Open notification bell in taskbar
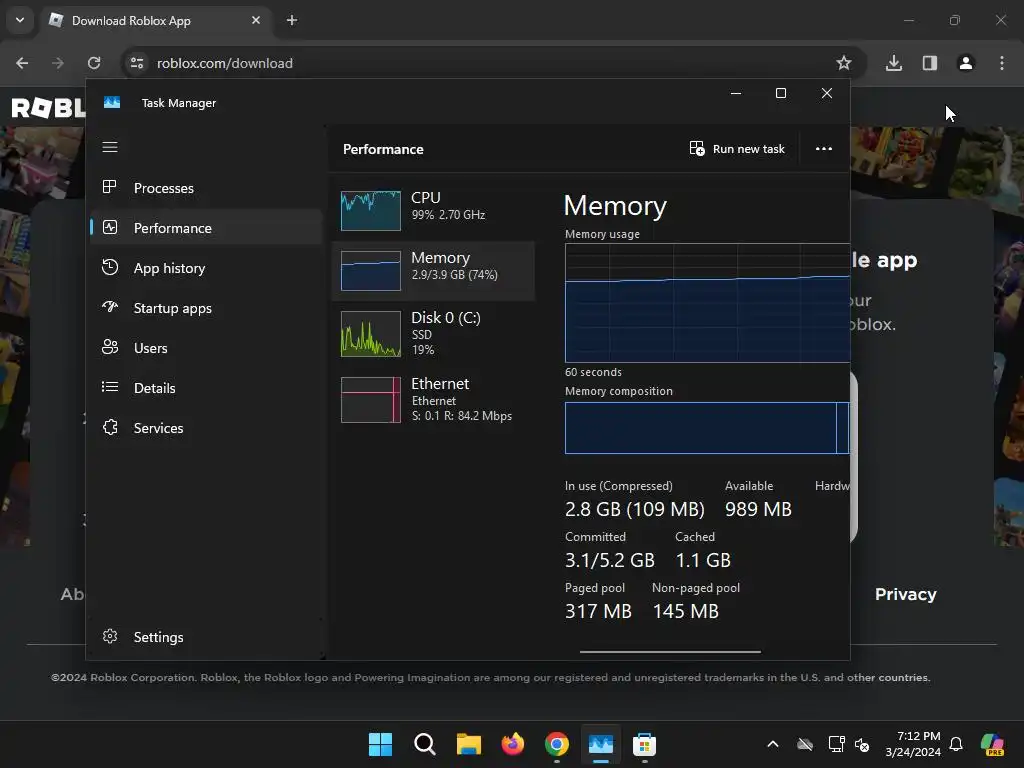 point(956,744)
